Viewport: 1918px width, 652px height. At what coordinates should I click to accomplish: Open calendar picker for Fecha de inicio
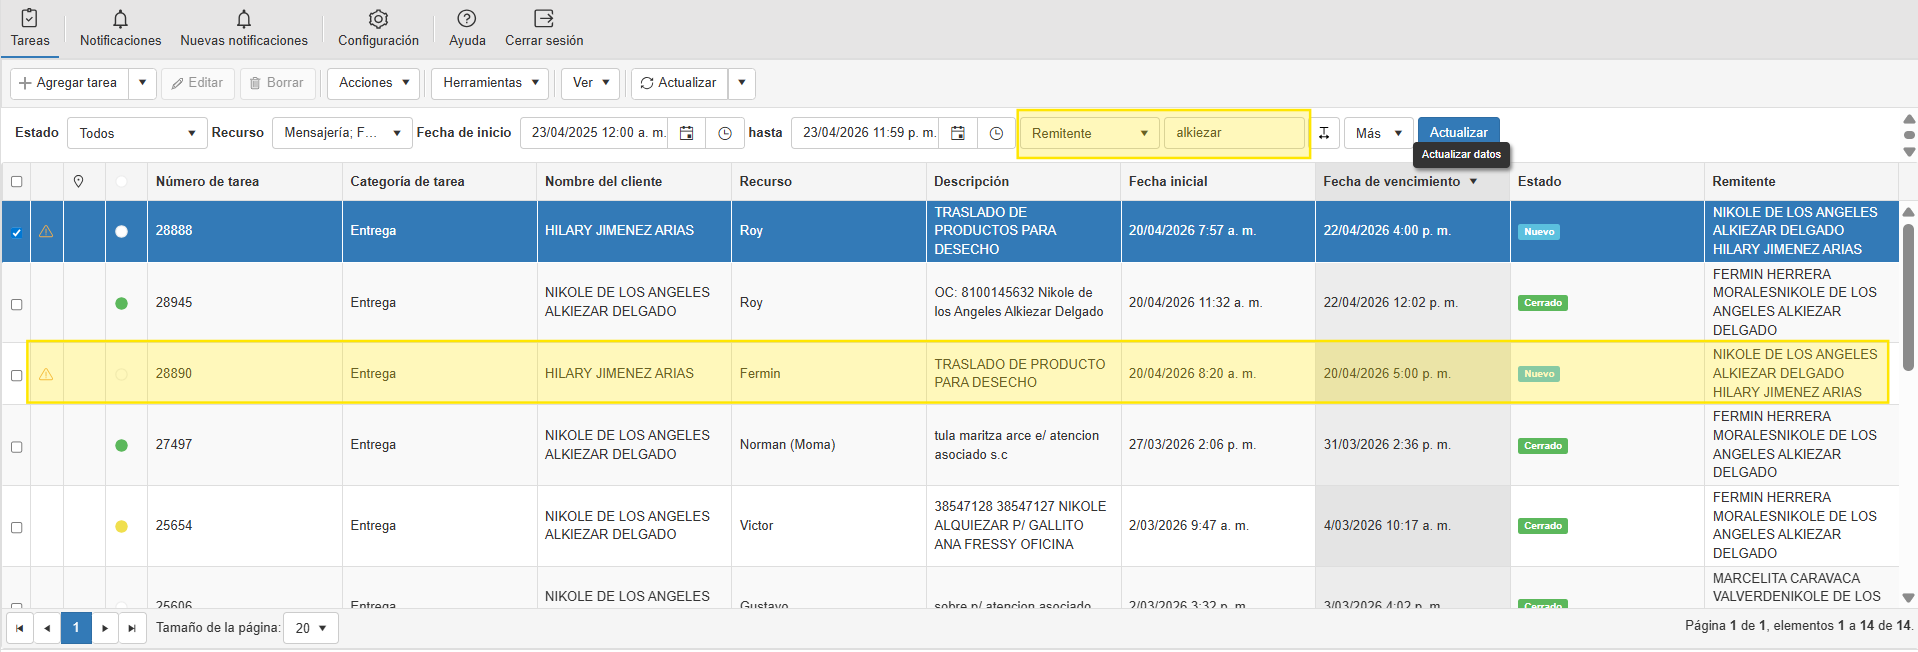[x=687, y=133]
